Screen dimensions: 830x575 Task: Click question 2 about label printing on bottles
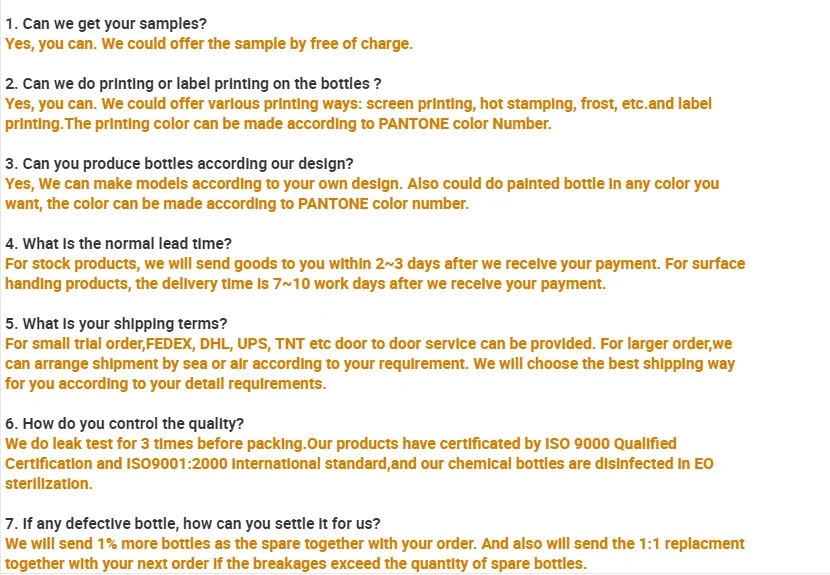pyautogui.click(x=193, y=84)
